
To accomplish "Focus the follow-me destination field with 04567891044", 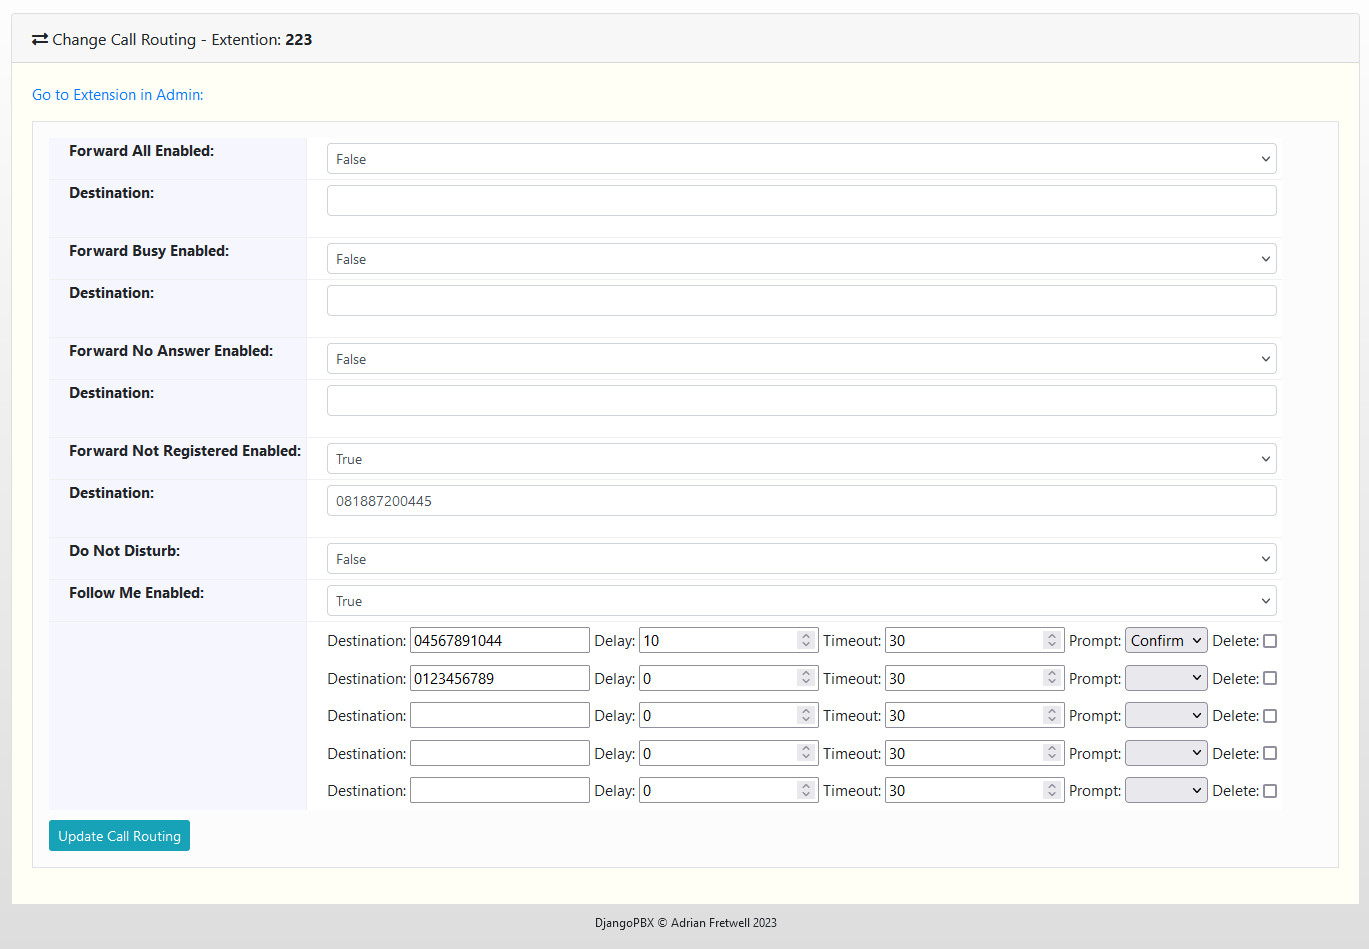I will tap(499, 641).
